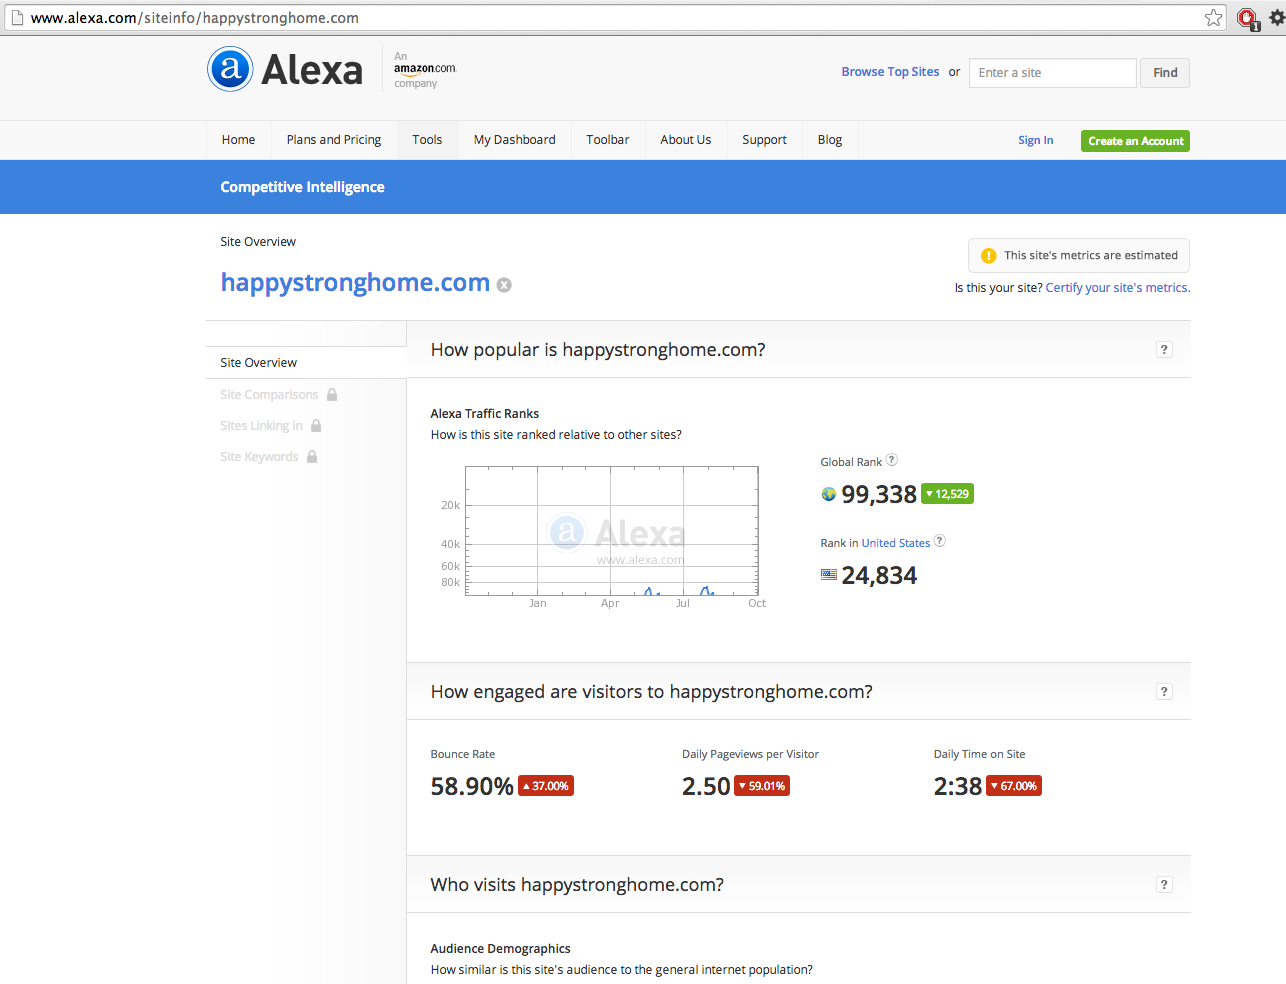Screen dimensions: 1286x984
Task: Open help for 'How popular' section
Action: [x=1164, y=349]
